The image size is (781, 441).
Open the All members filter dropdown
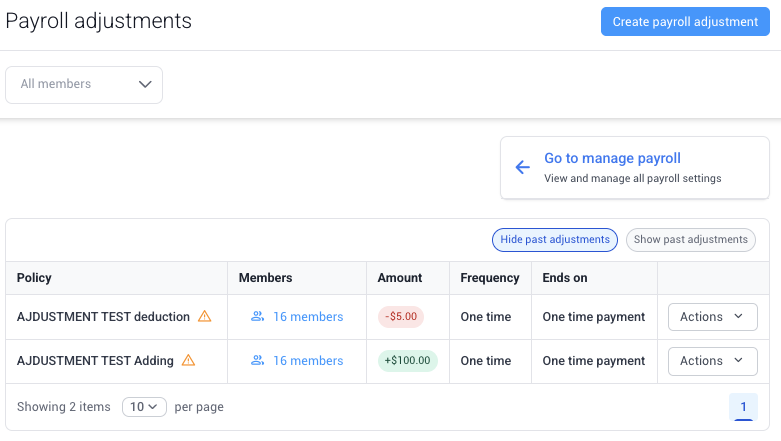coord(84,85)
